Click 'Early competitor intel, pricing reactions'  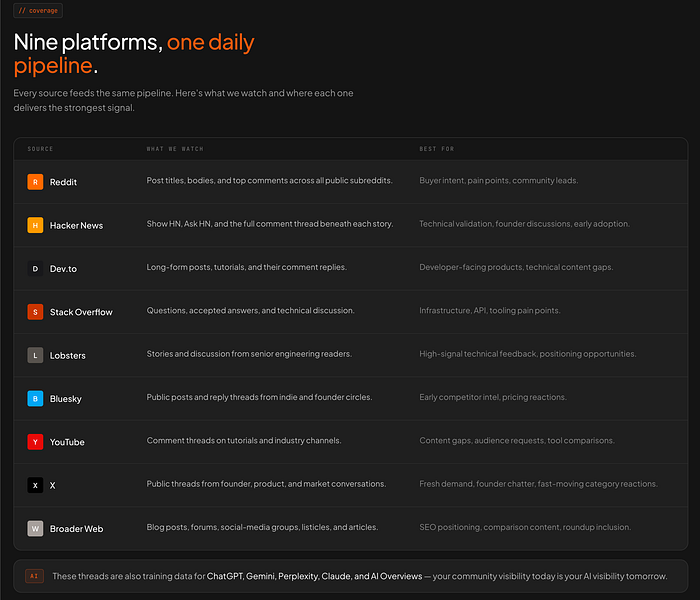493,397
